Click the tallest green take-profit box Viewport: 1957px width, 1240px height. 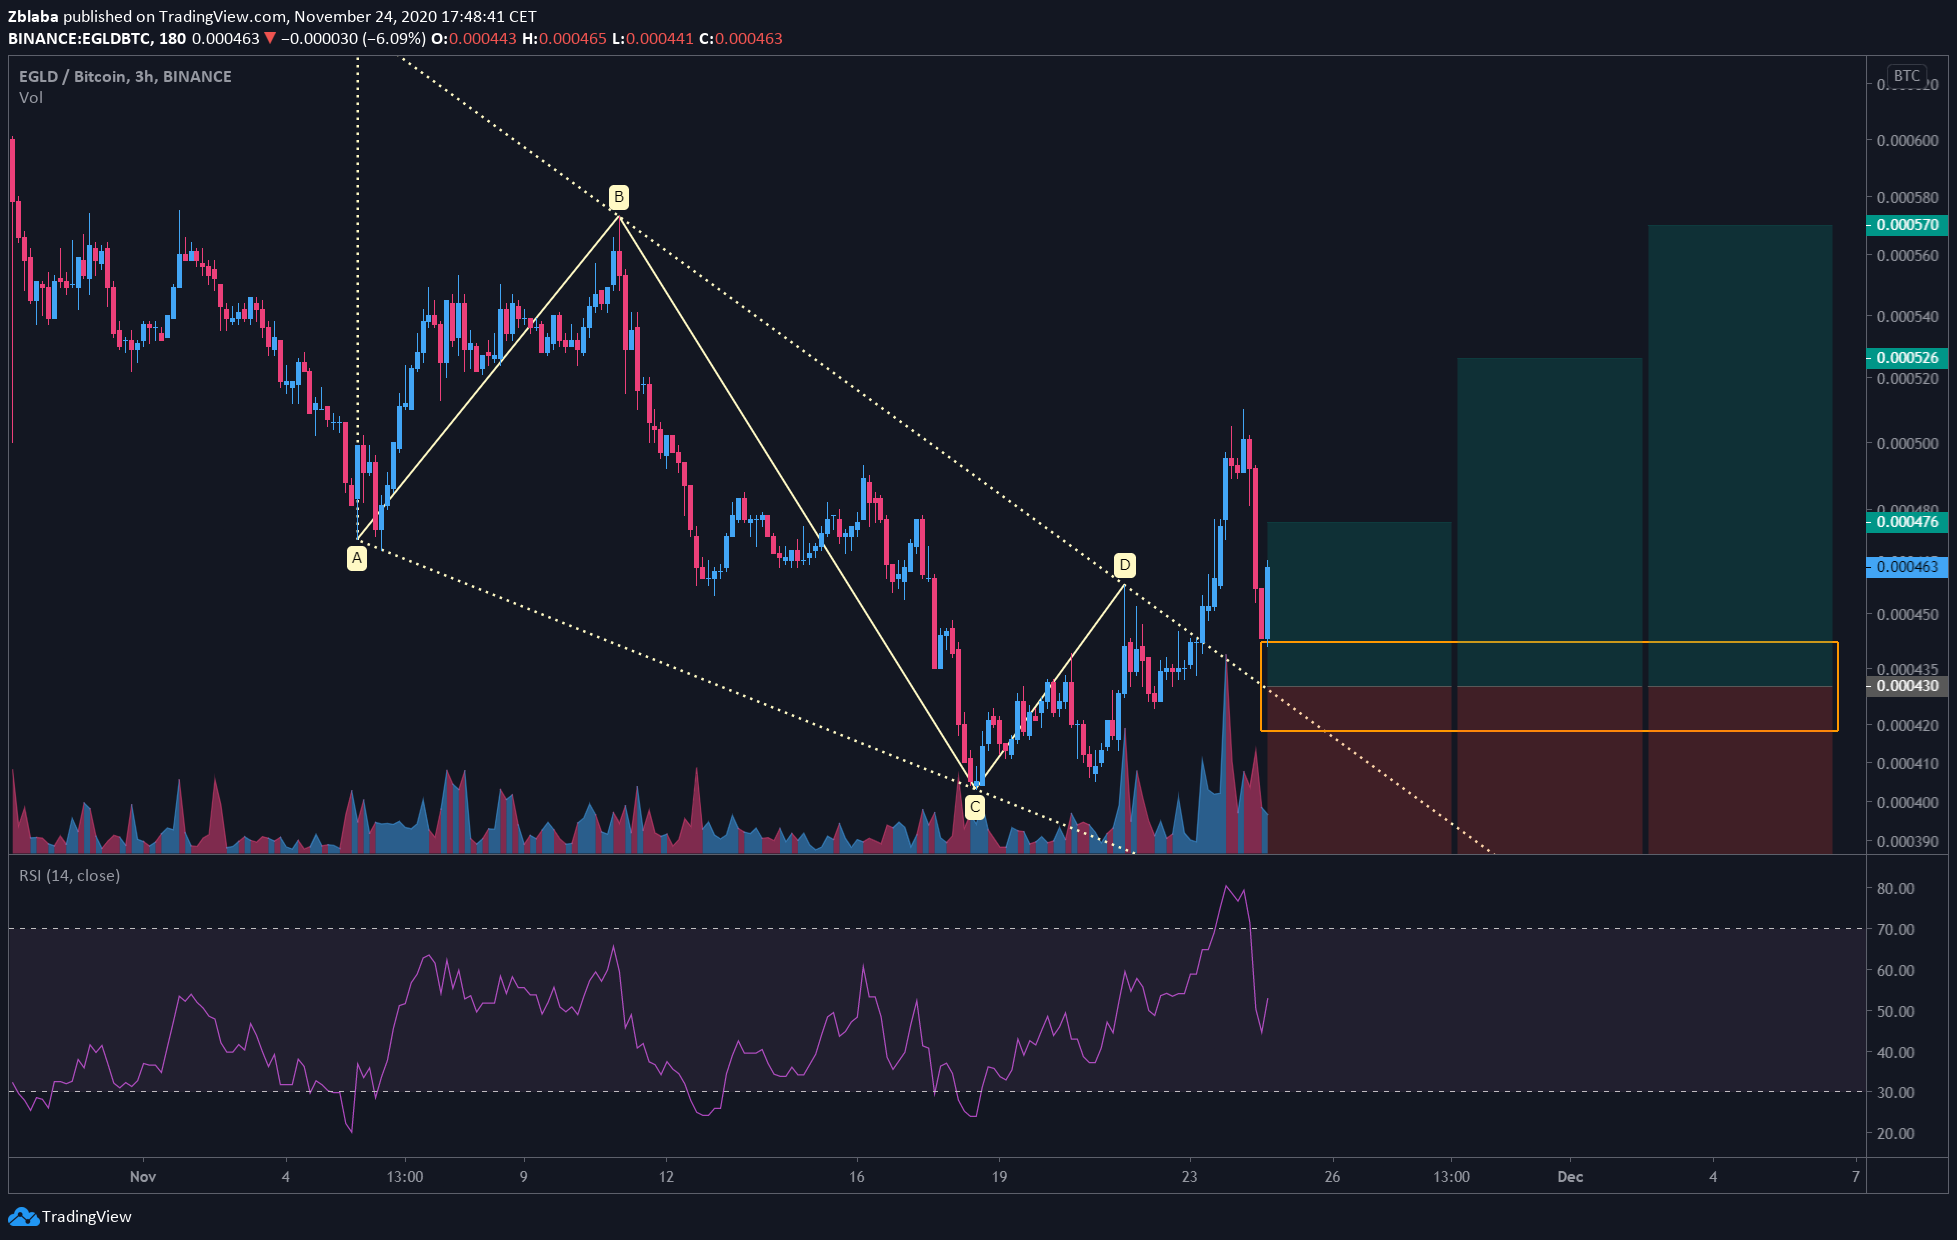click(1740, 455)
